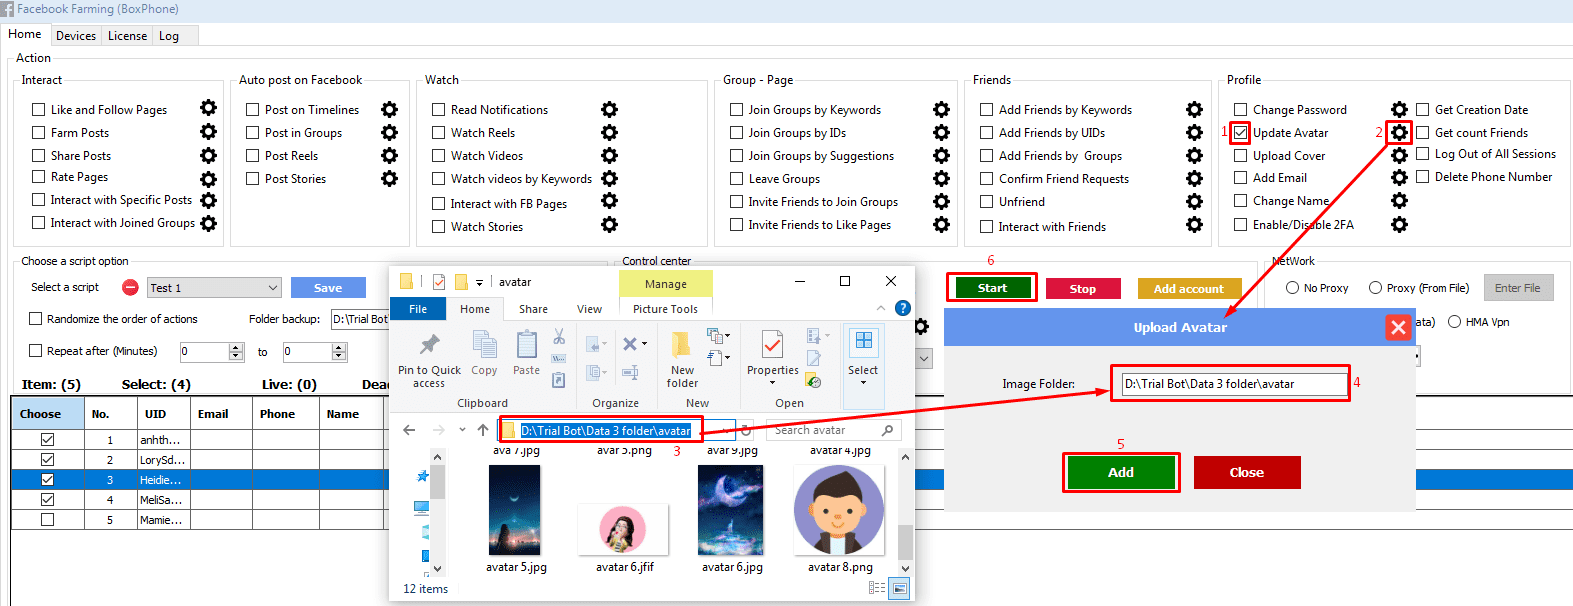This screenshot has width=1573, height=606.
Task: Enable Watch Reels checkbox
Action: 438,133
